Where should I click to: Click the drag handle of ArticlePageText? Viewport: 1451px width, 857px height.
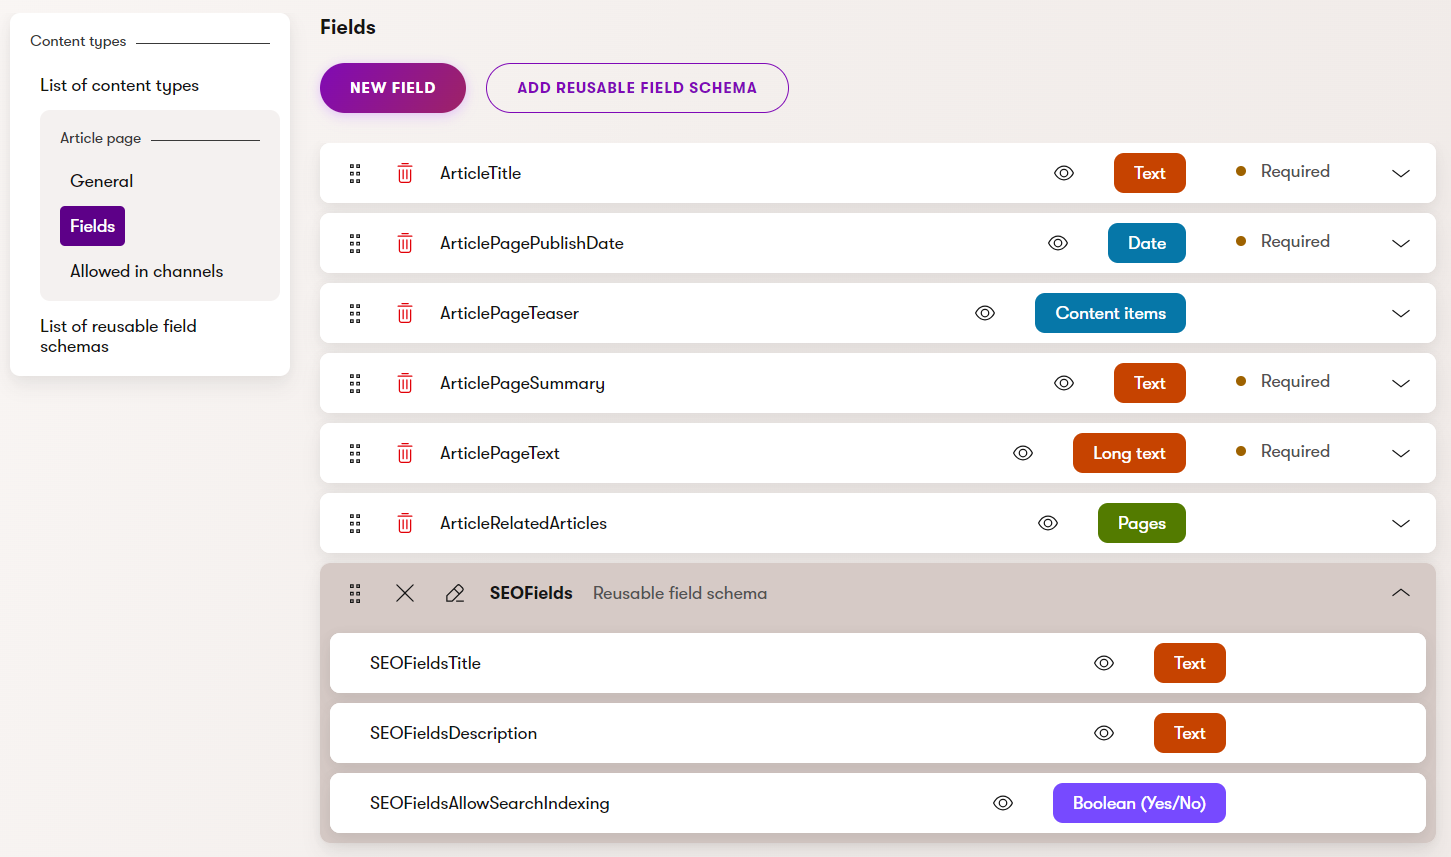tap(355, 453)
